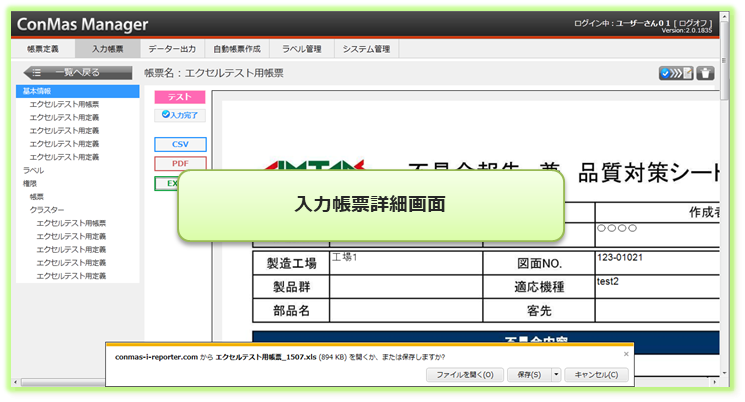Click the pink テスト label tag
This screenshot has width=745, height=402.
click(180, 97)
